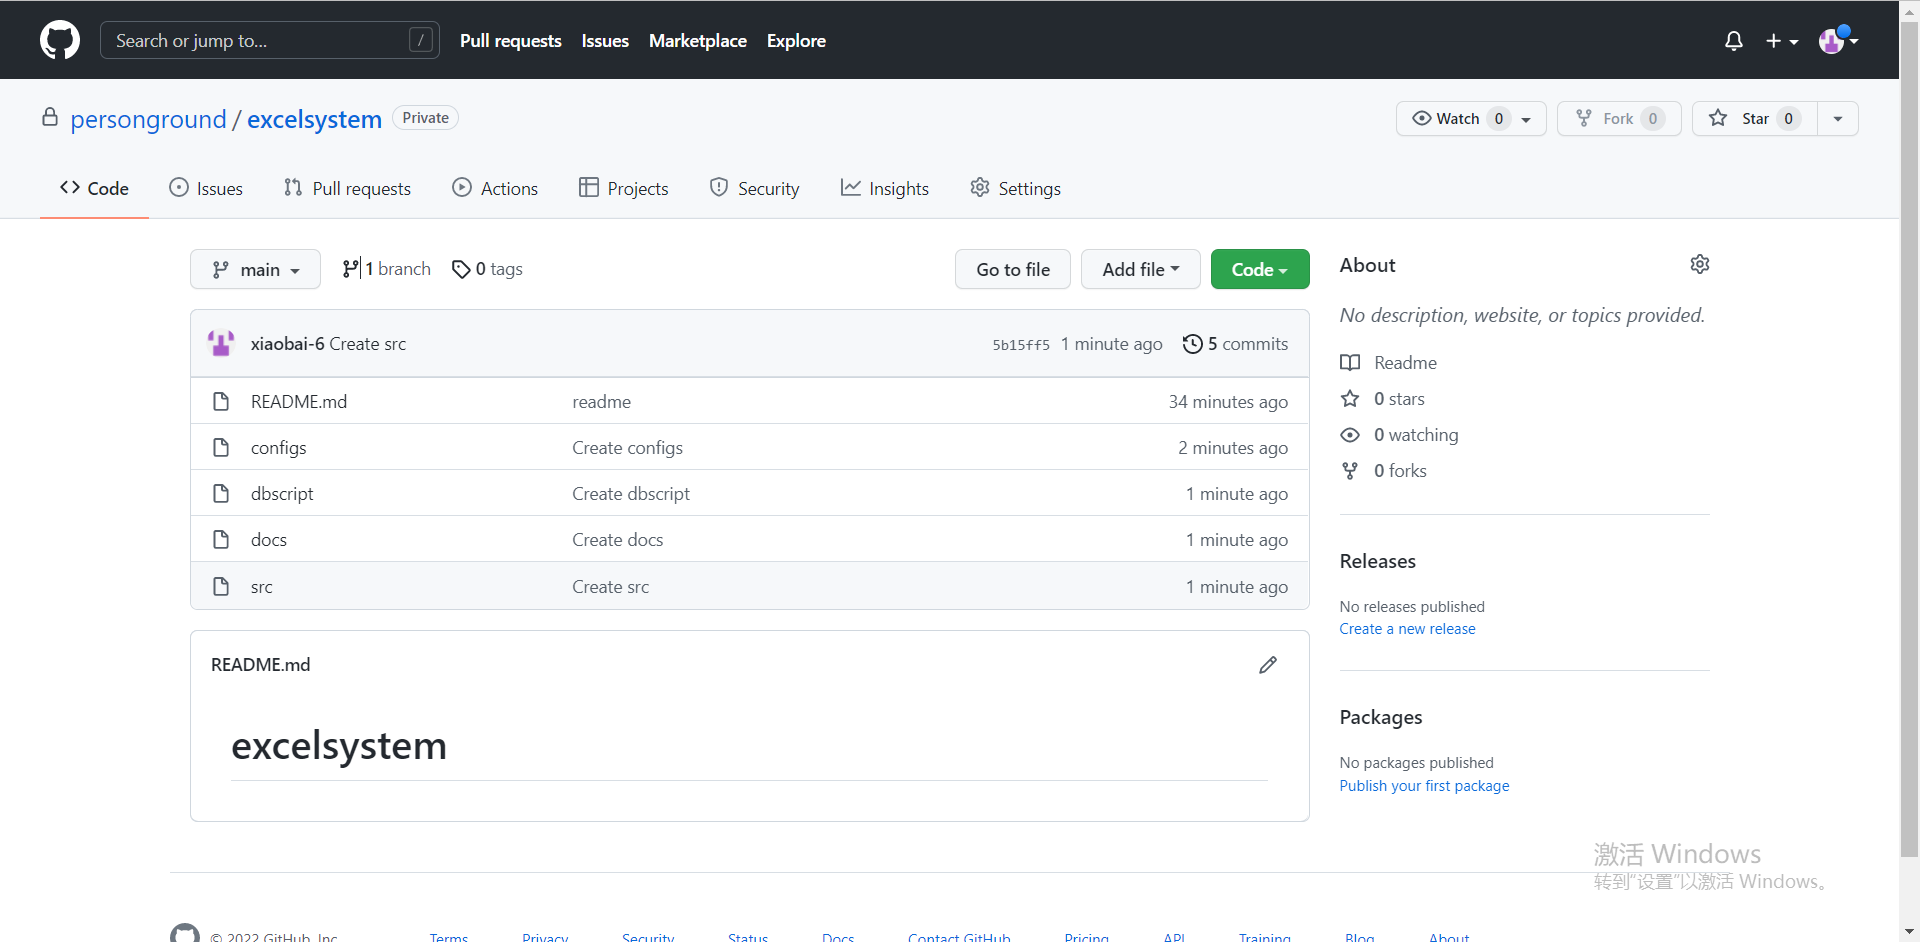
Task: Click the file icon next to README.md
Action: pos(221,401)
